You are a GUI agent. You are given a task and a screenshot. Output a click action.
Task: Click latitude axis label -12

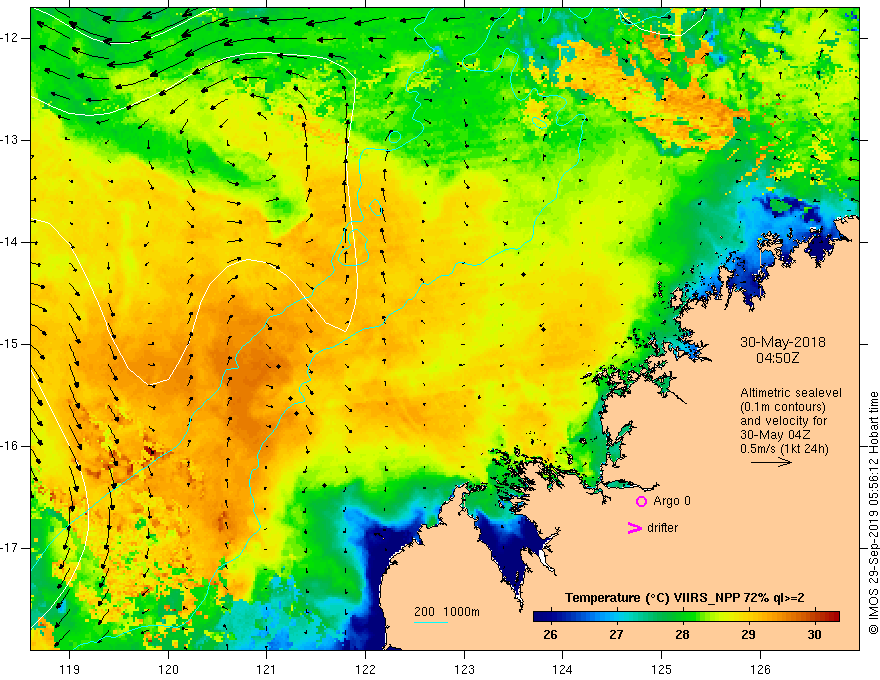pos(10,38)
